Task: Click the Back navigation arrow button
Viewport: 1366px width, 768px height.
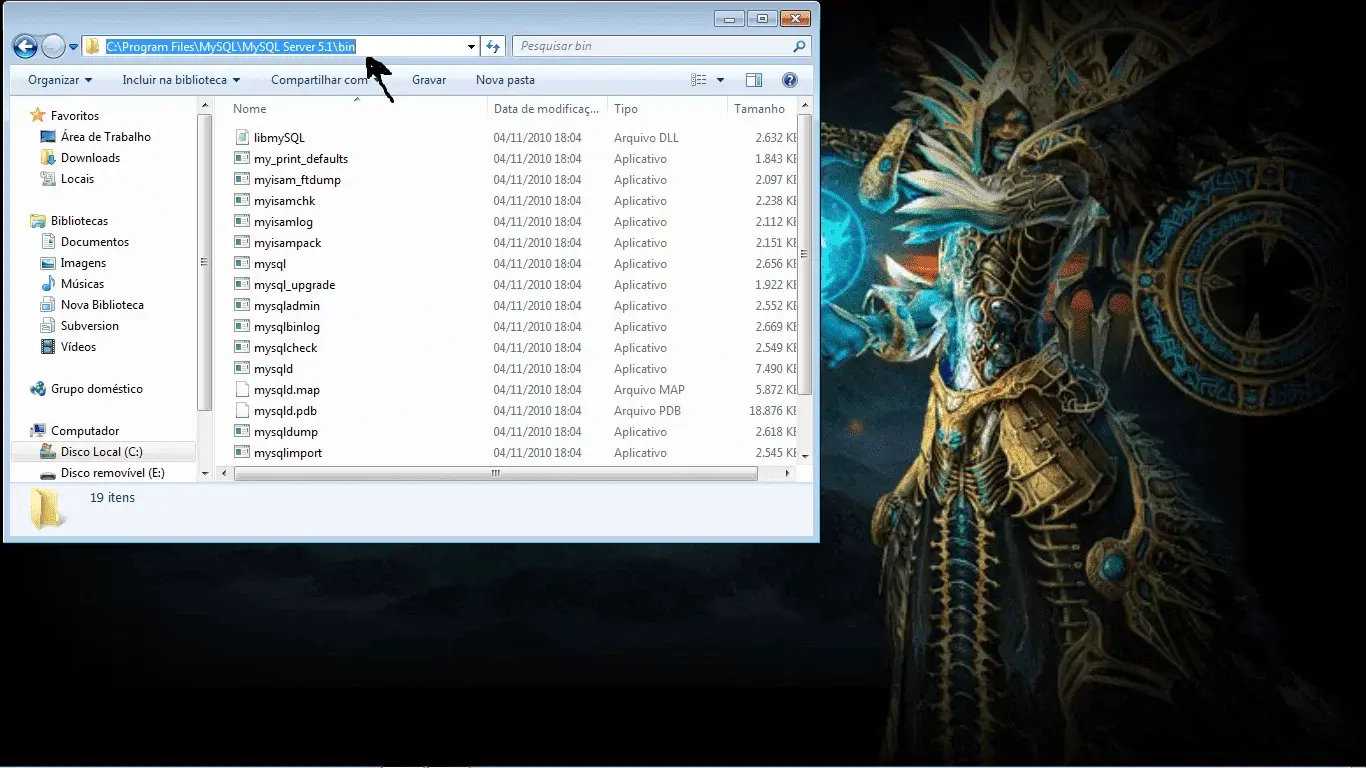Action: point(25,46)
